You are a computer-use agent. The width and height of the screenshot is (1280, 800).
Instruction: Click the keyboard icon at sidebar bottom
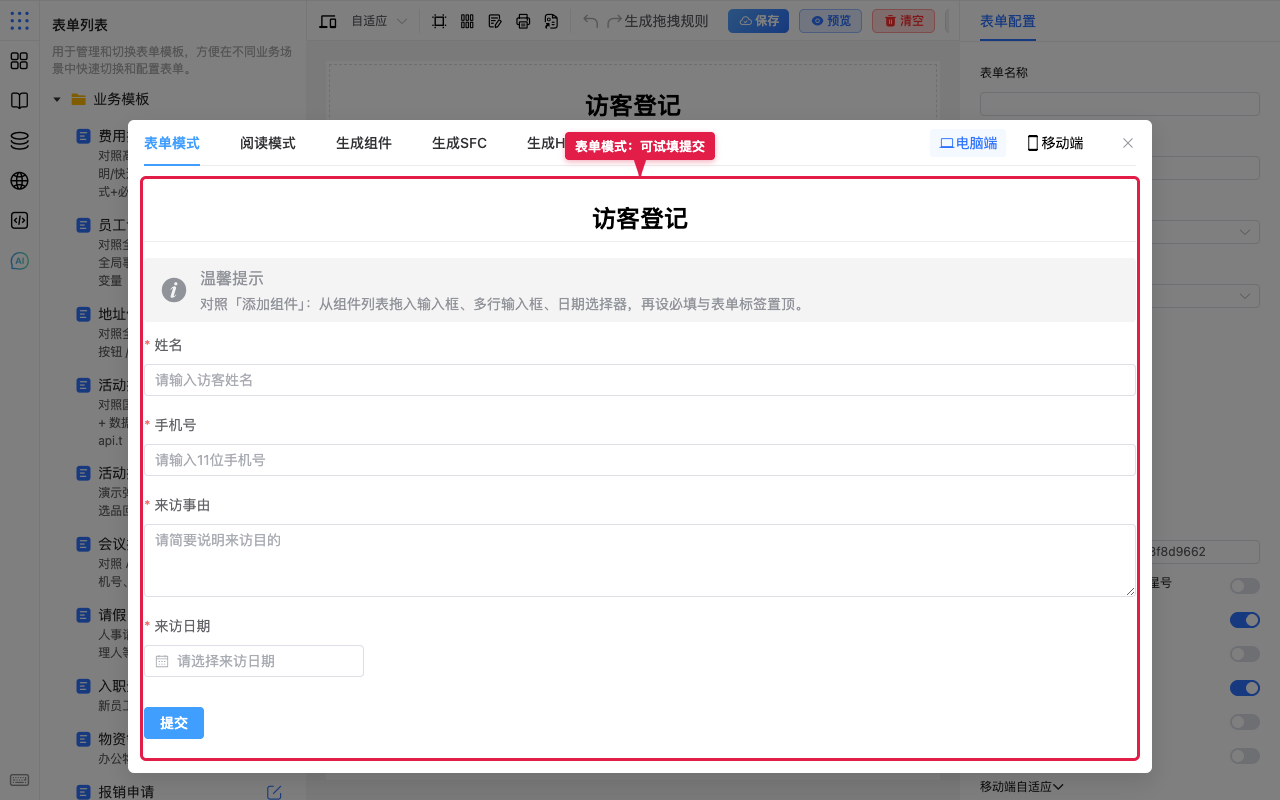click(x=19, y=780)
